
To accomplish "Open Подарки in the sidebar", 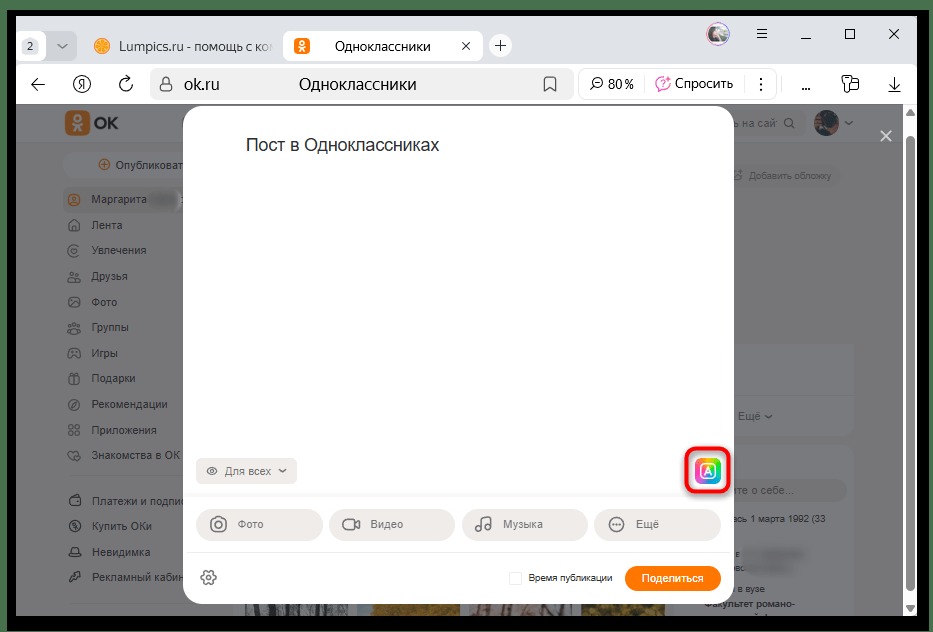I will [113, 378].
